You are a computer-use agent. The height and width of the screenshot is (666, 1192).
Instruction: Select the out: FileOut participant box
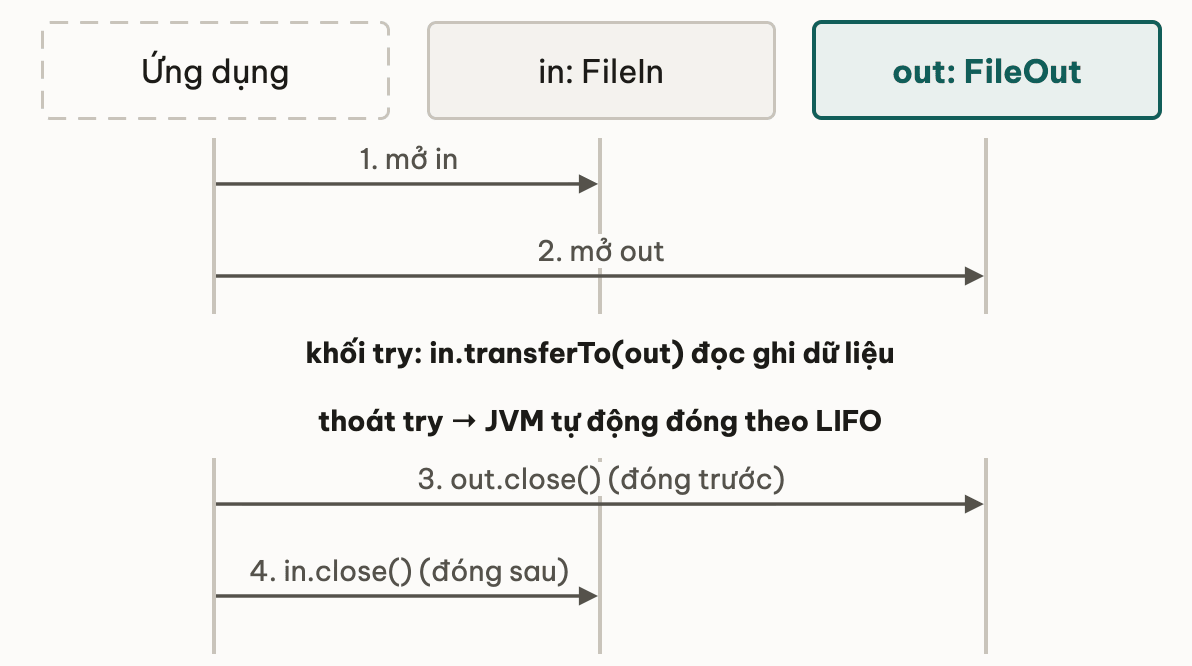(987, 71)
